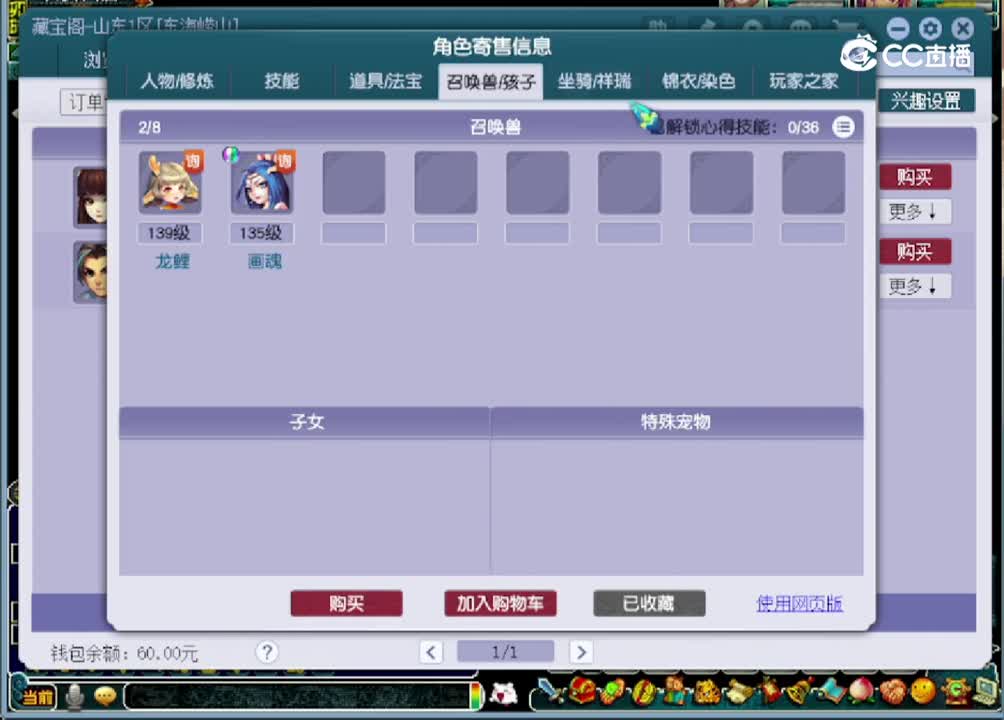Mute the microphone icon on the taskbar

coord(73,697)
